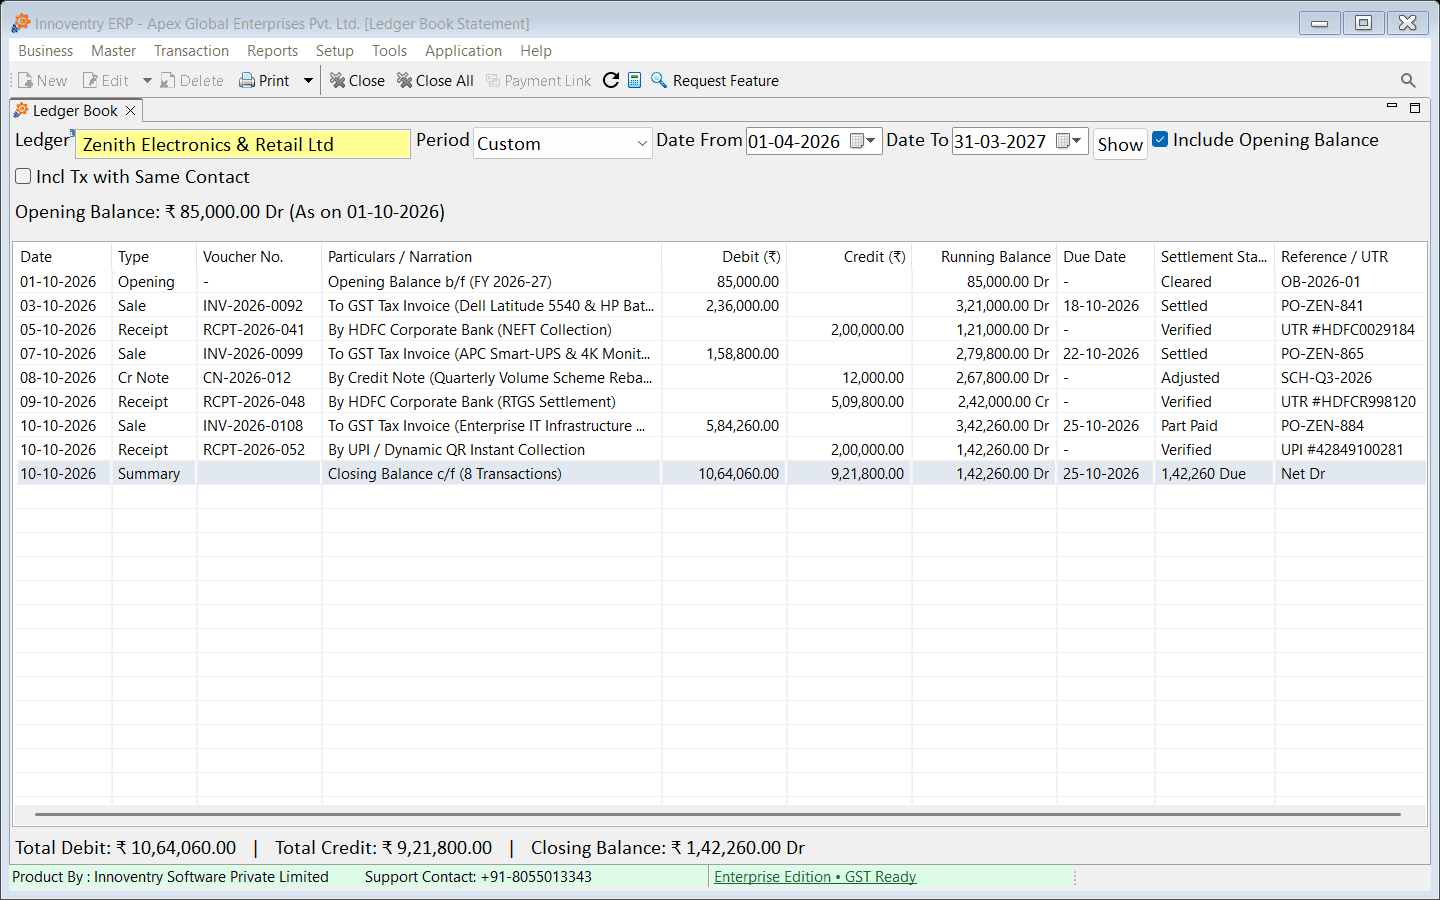Click the Debit column header

724,257
